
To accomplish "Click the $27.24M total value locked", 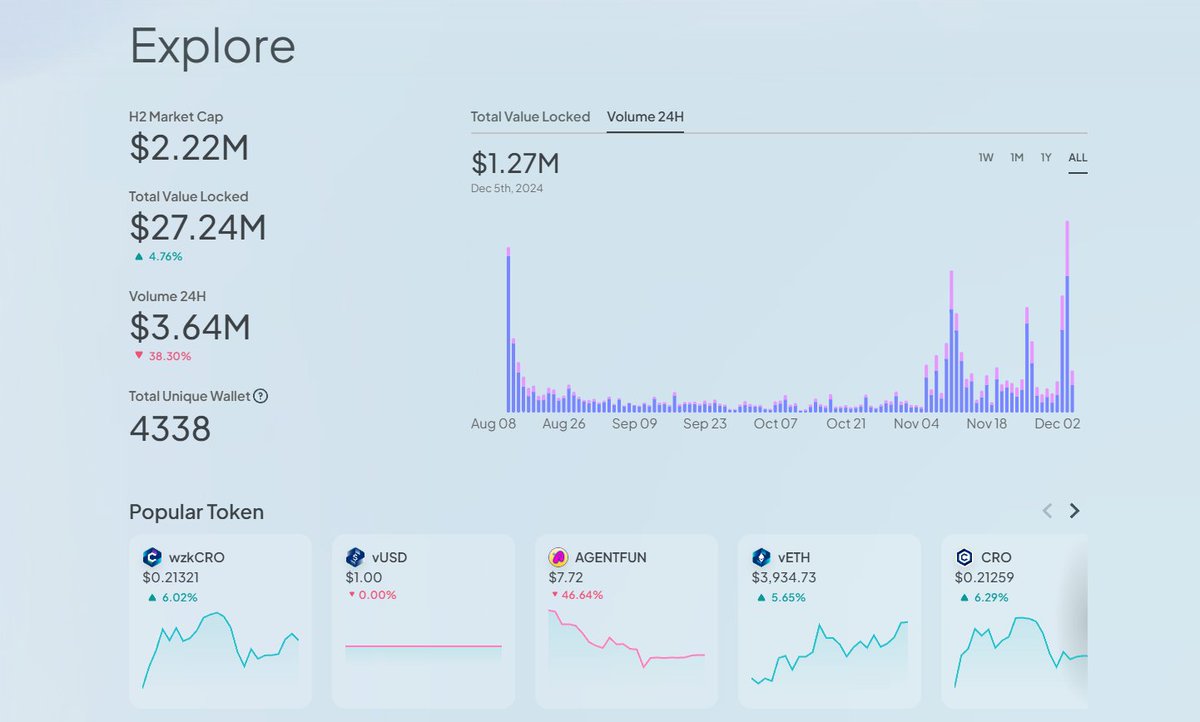I will pyautogui.click(x=198, y=228).
